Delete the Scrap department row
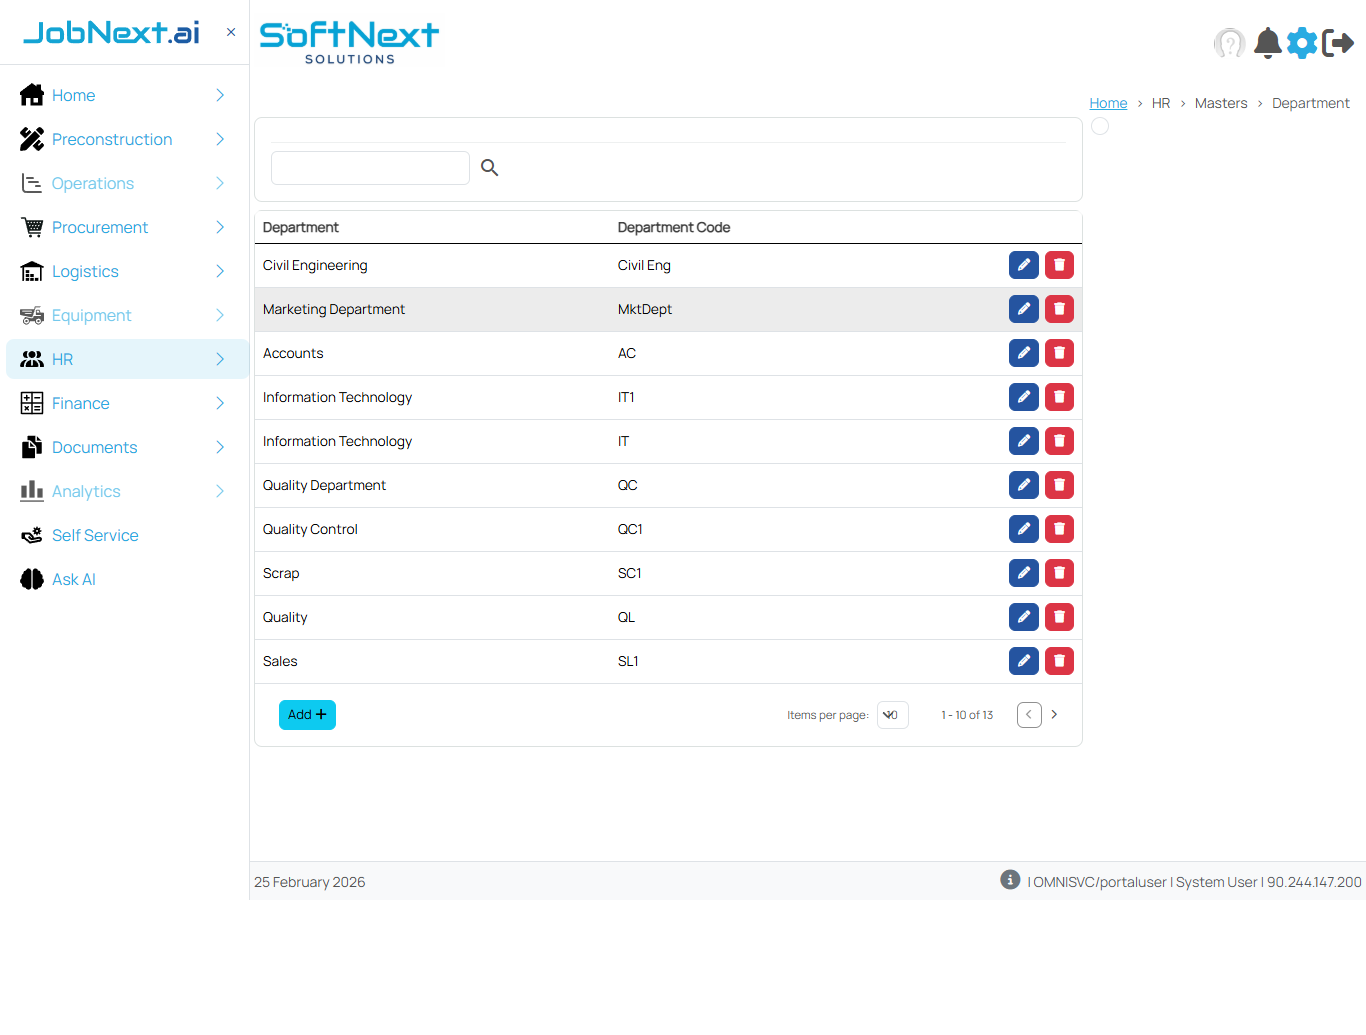 [x=1059, y=573]
